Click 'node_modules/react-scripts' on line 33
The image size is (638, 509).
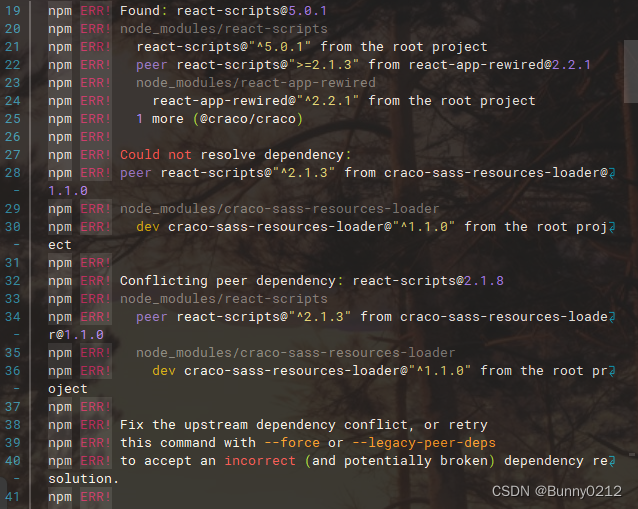(224, 299)
